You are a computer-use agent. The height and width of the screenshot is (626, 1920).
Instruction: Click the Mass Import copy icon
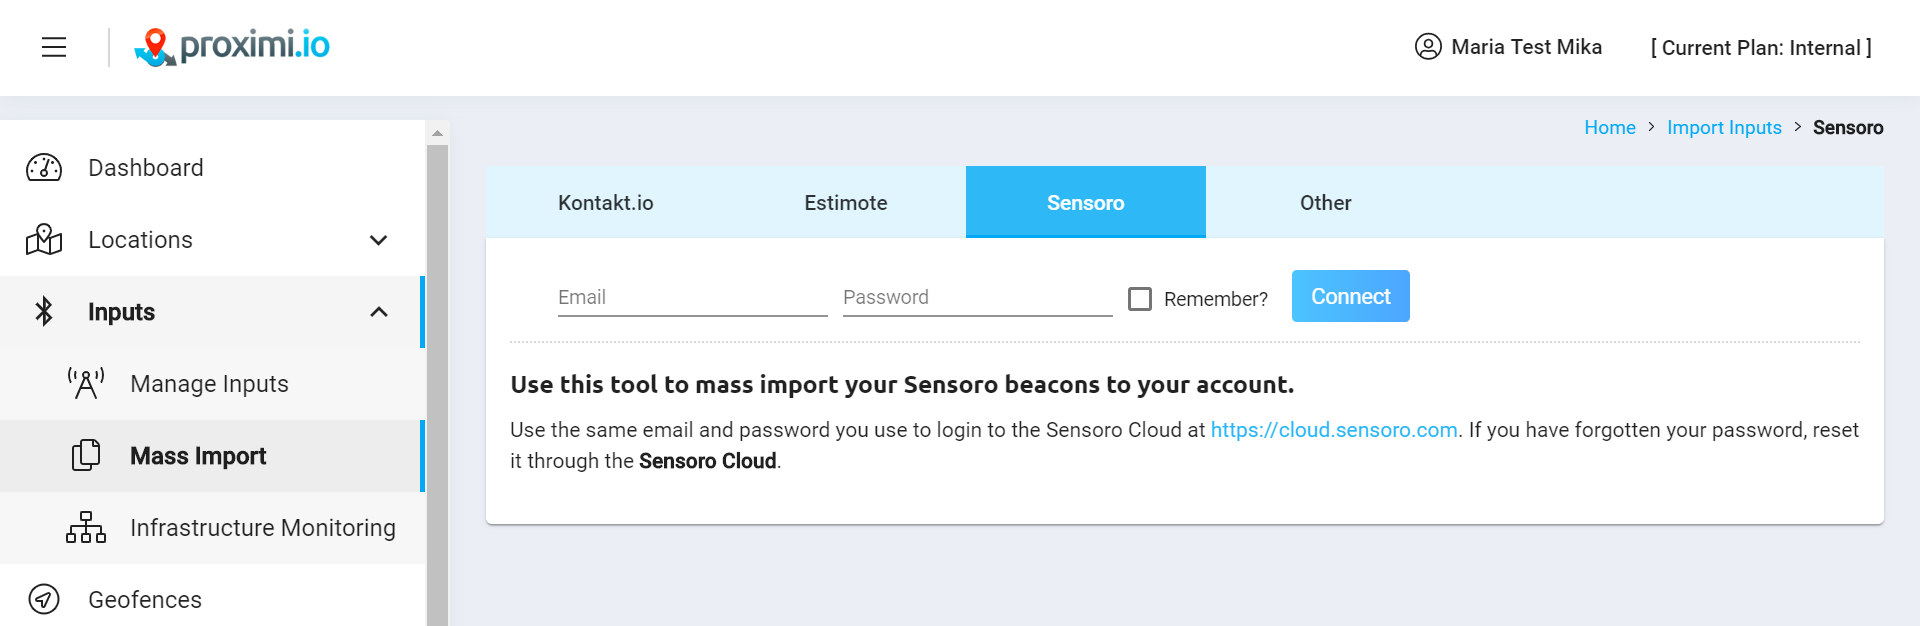point(86,456)
